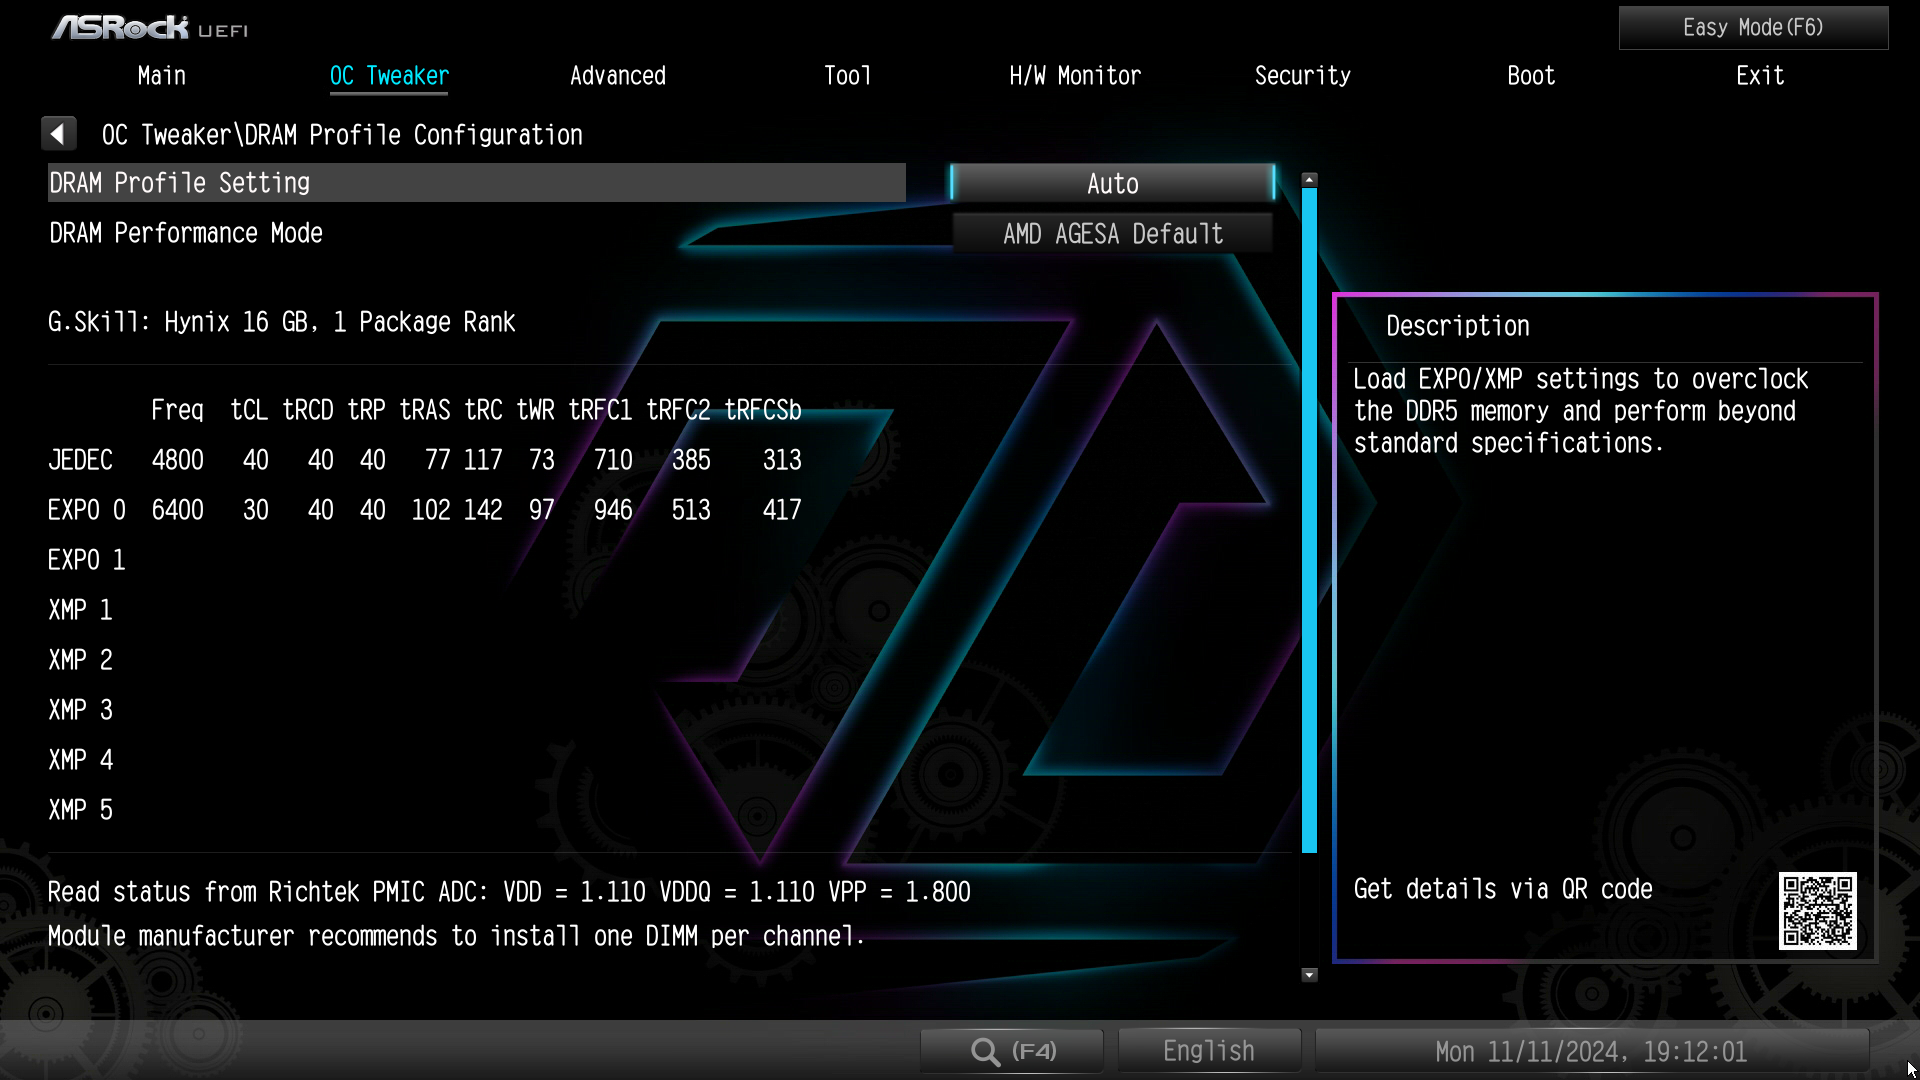
Task: Select the OC Tweaker tab
Action: pos(389,76)
